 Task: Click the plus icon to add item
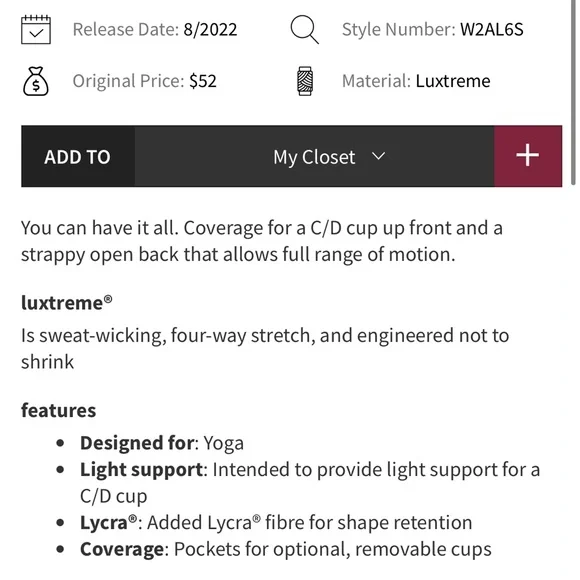(x=528, y=156)
